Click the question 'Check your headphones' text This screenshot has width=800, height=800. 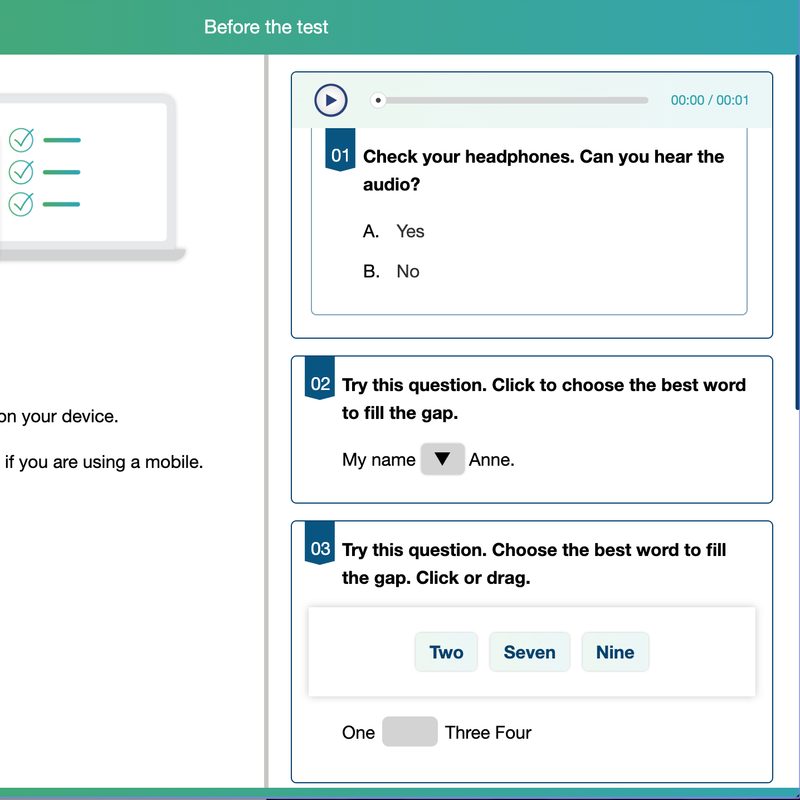pyautogui.click(x=543, y=170)
